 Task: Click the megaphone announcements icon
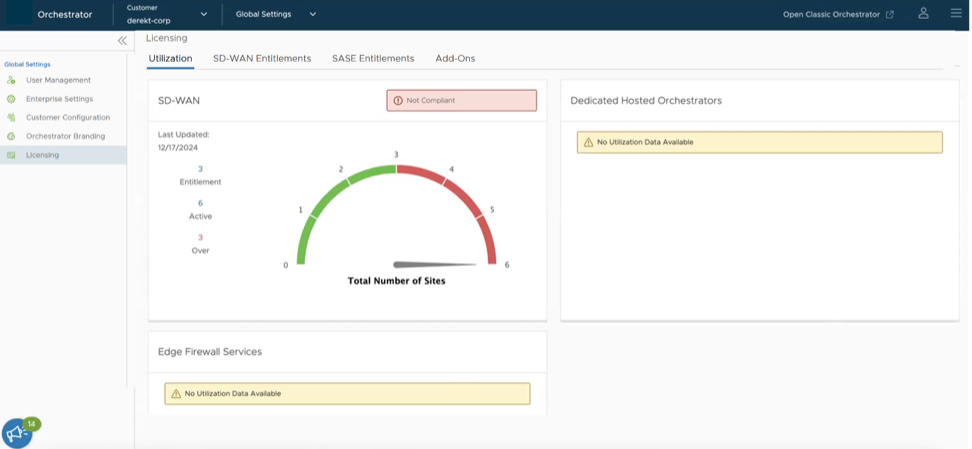tap(17, 432)
